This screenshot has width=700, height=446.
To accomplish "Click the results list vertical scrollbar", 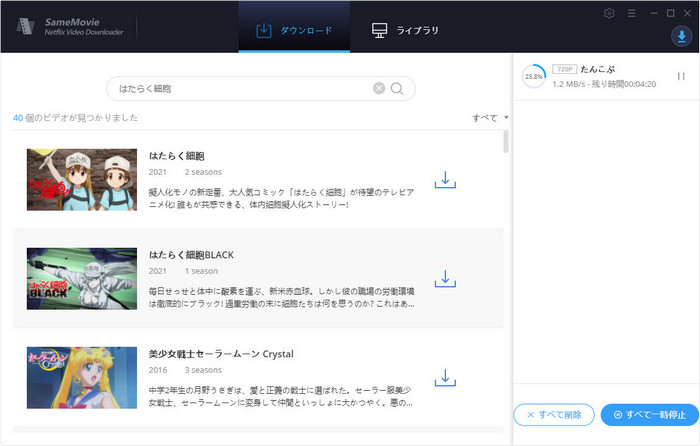I will click(506, 142).
